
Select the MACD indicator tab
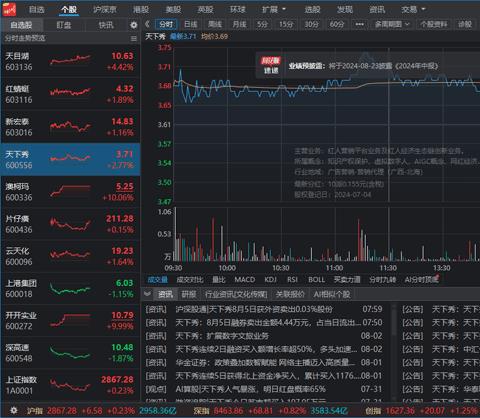point(245,280)
